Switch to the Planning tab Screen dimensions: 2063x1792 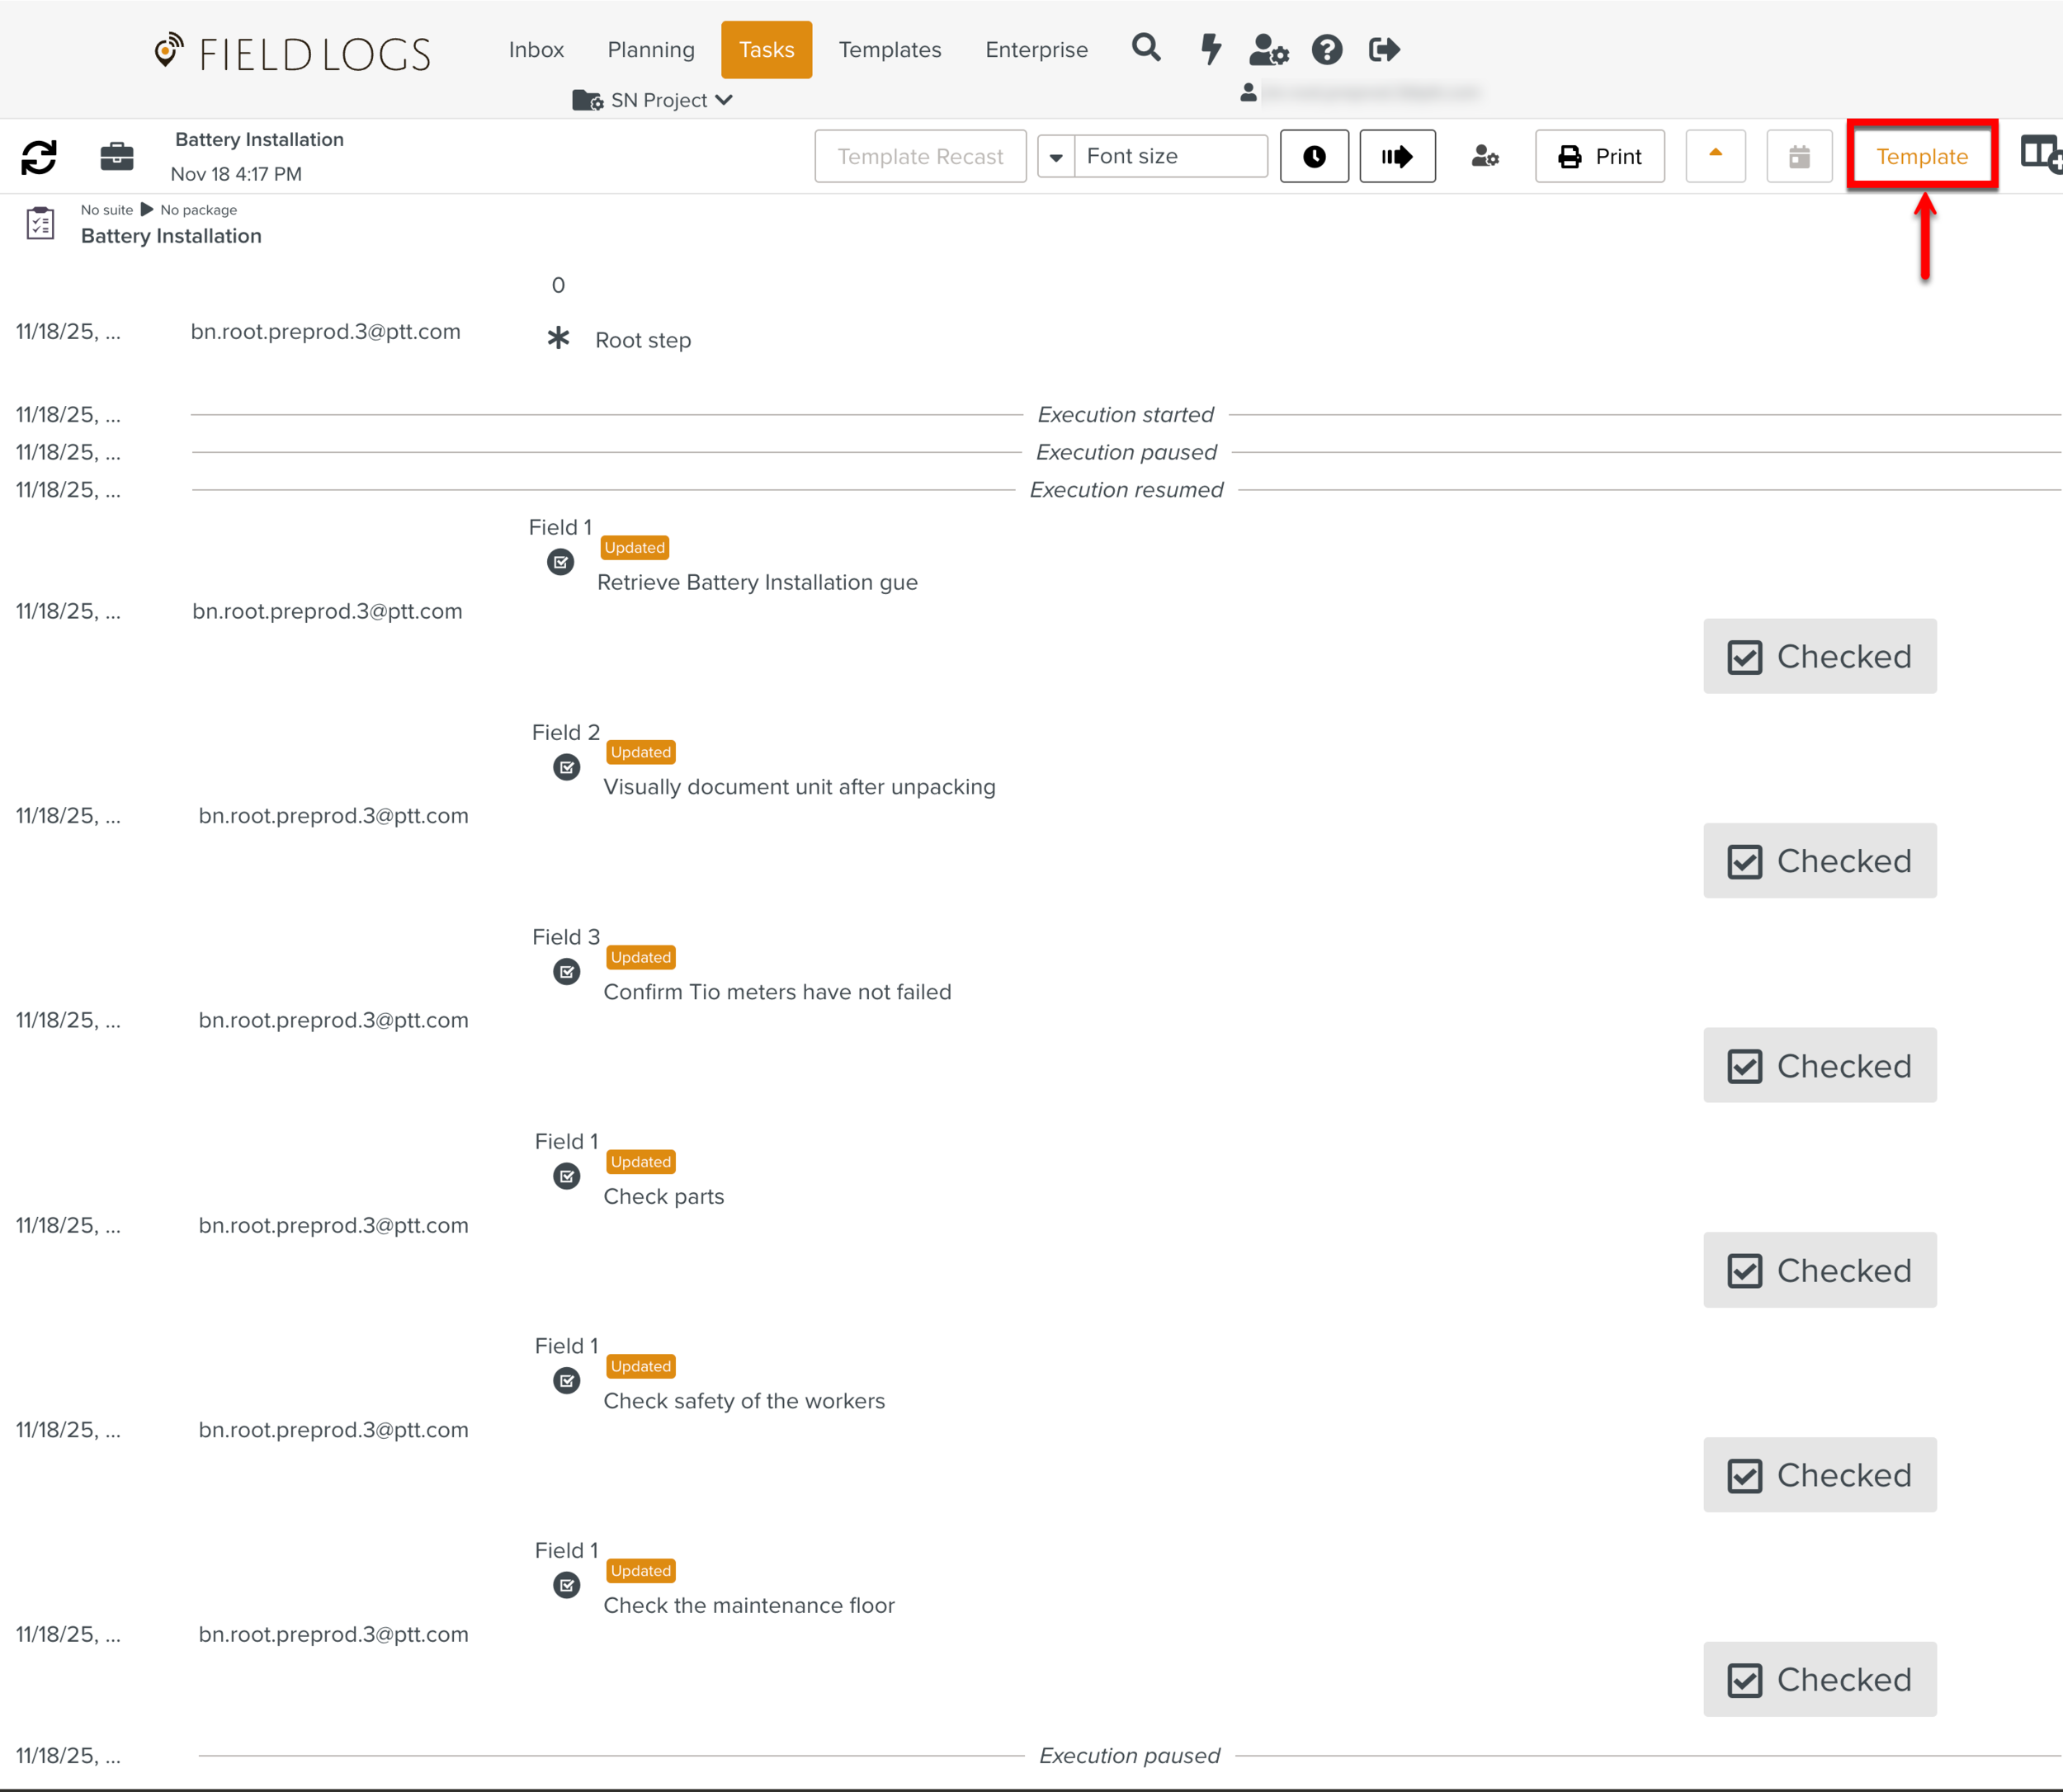tap(651, 50)
